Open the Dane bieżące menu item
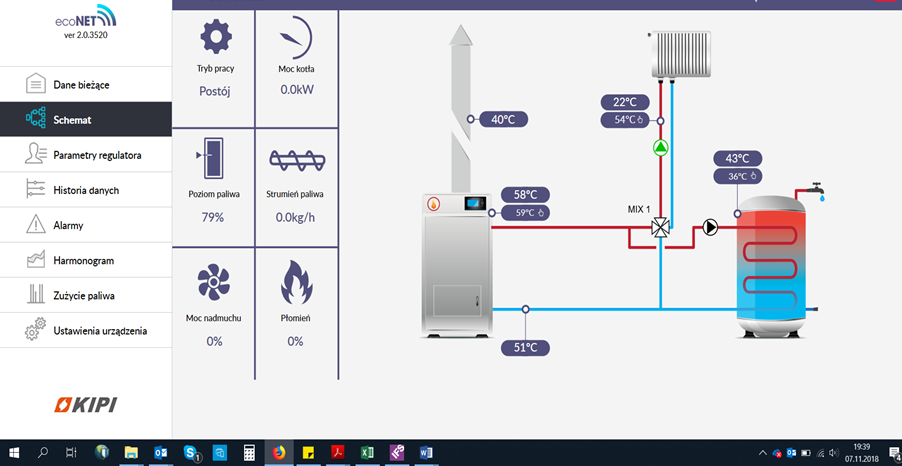The height and width of the screenshot is (466, 902). click(x=81, y=85)
